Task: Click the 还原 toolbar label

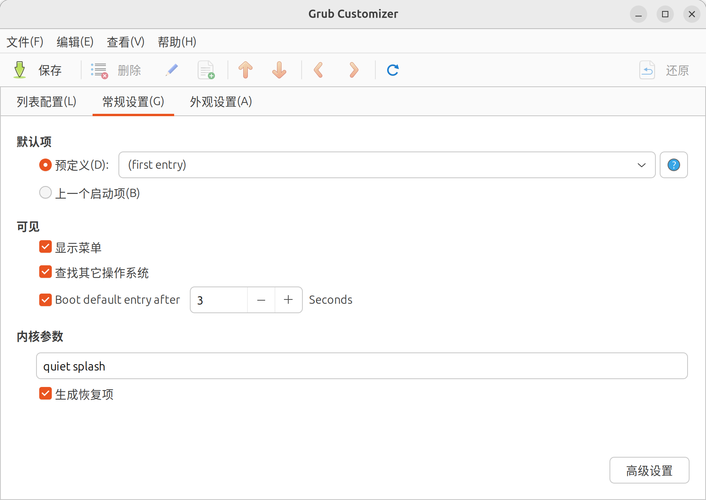Action: click(677, 70)
